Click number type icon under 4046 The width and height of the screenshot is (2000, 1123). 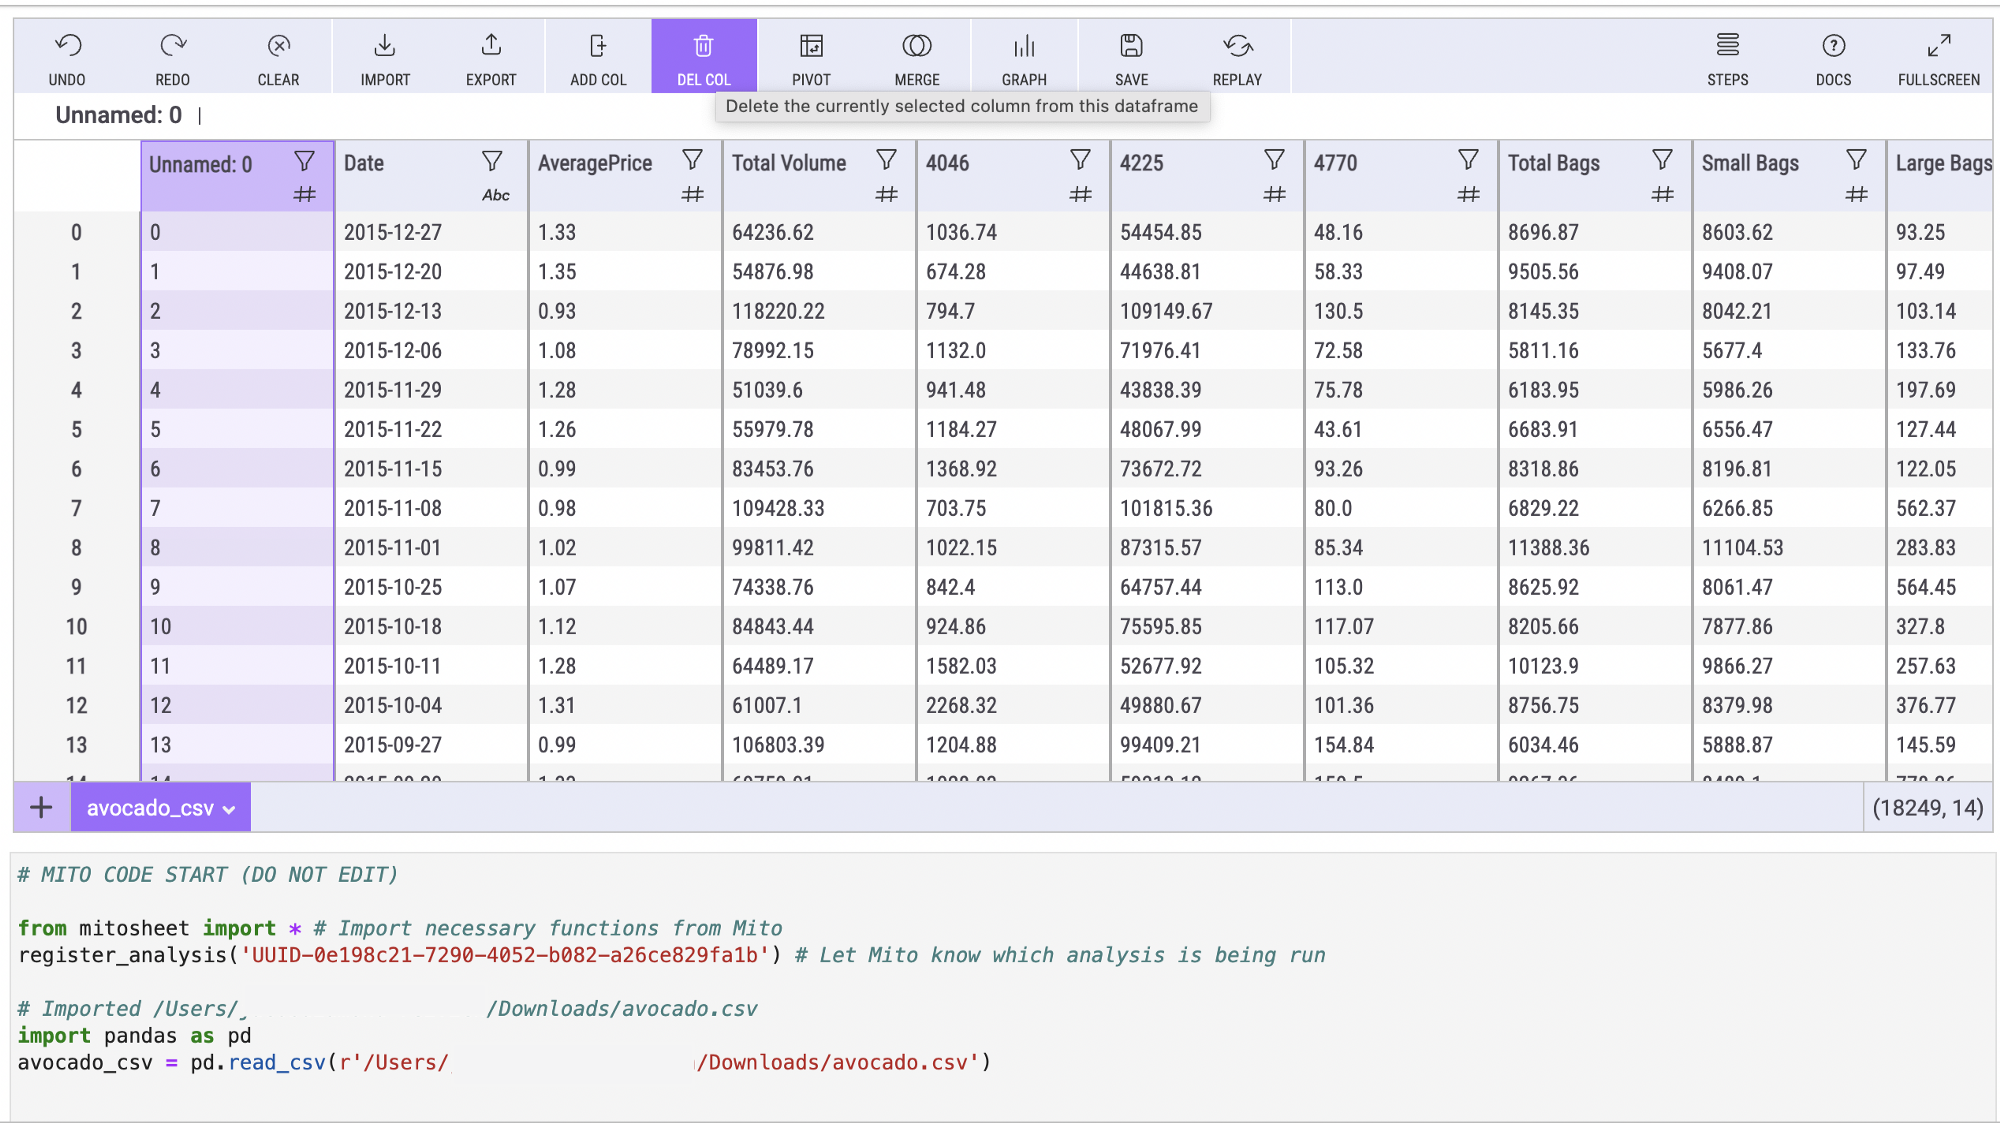click(x=1080, y=195)
